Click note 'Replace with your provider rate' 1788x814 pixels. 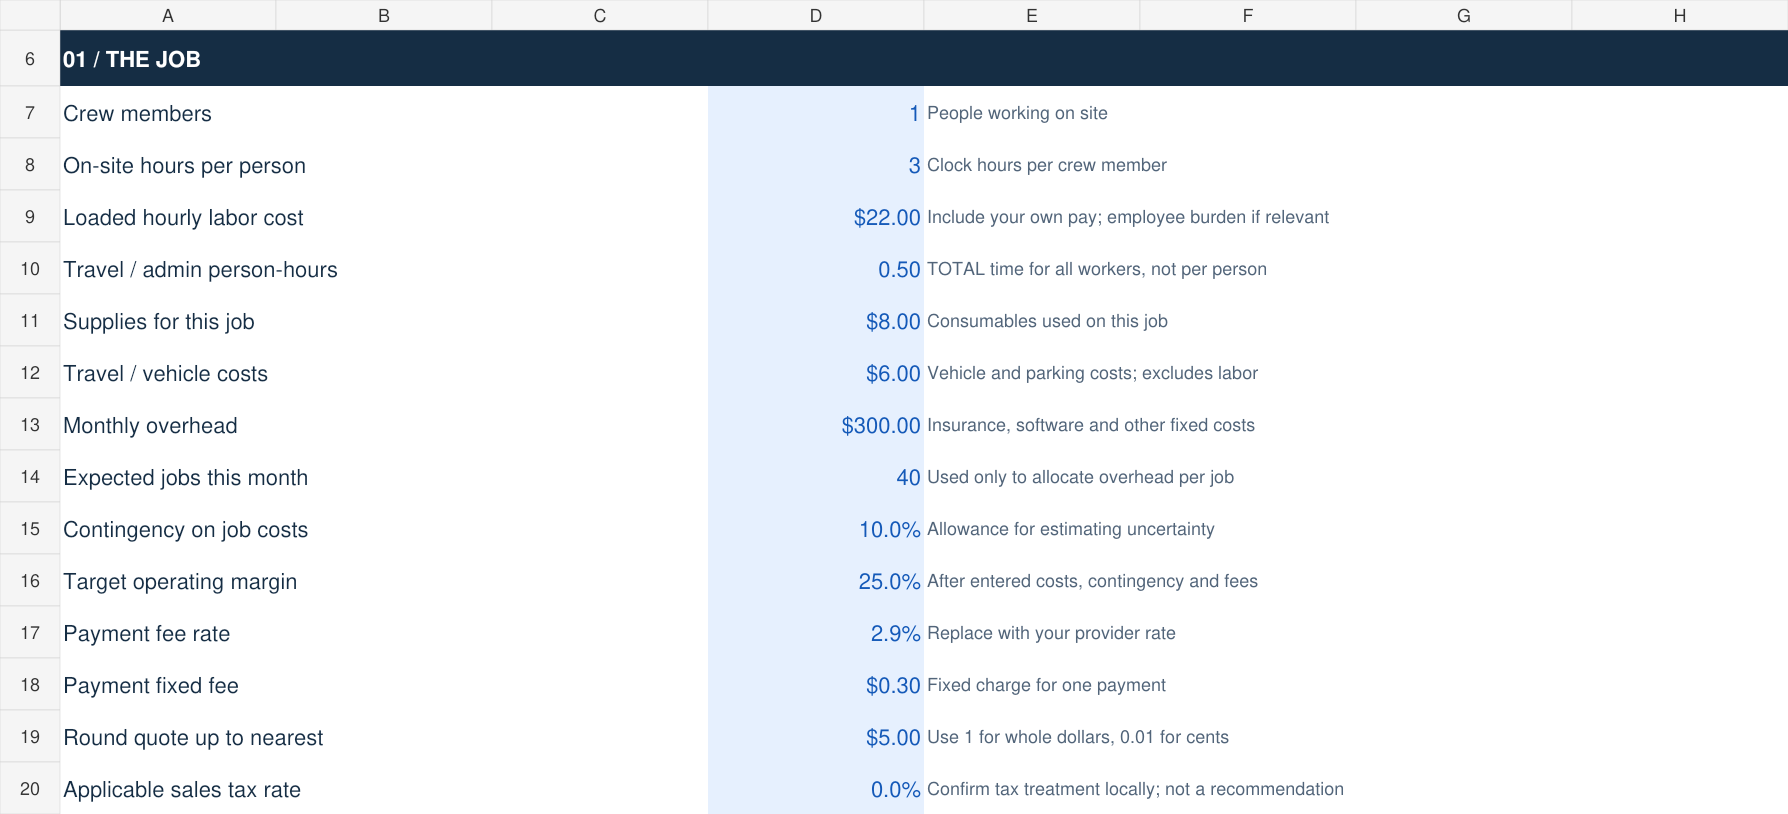coord(1051,633)
